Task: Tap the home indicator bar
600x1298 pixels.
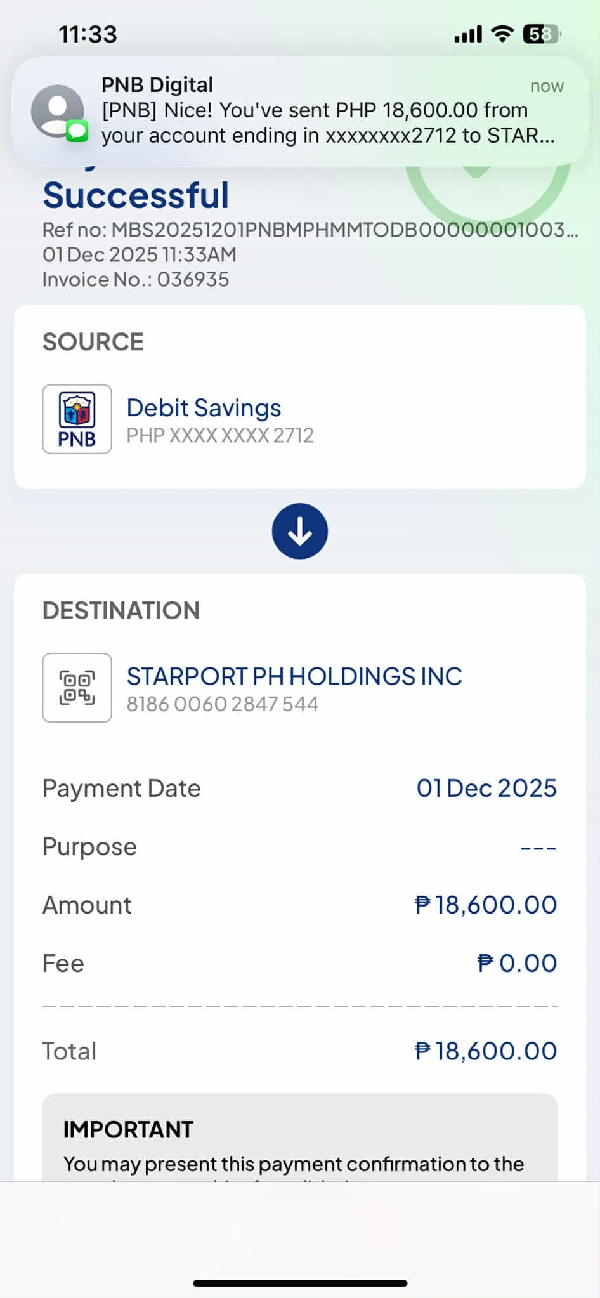Action: tap(300, 1283)
